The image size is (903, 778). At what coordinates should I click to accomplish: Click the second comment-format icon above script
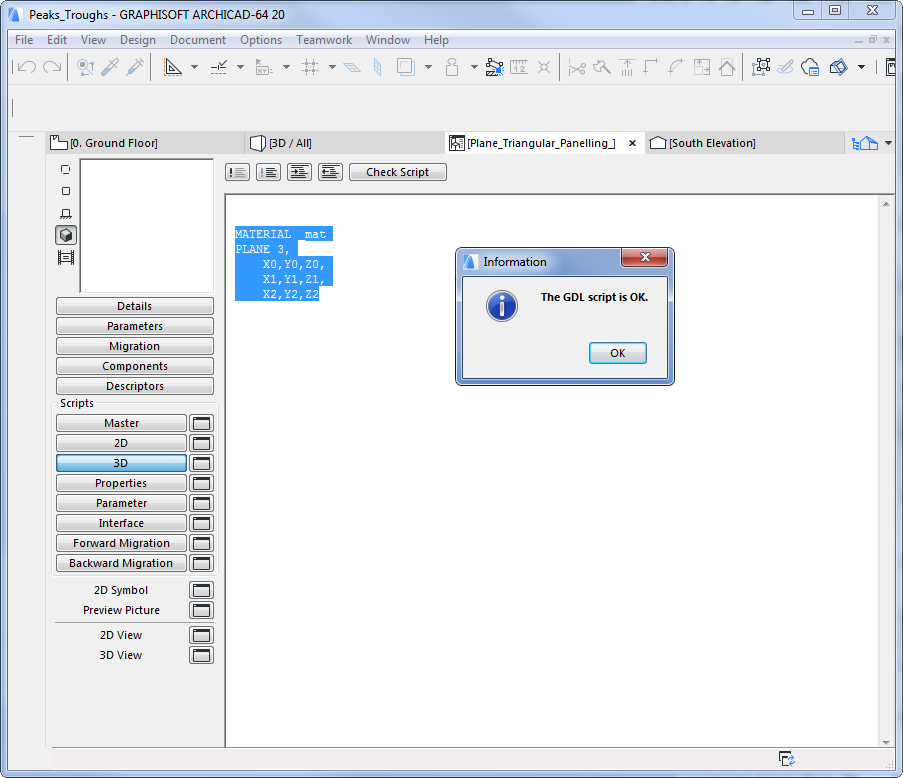pos(268,172)
